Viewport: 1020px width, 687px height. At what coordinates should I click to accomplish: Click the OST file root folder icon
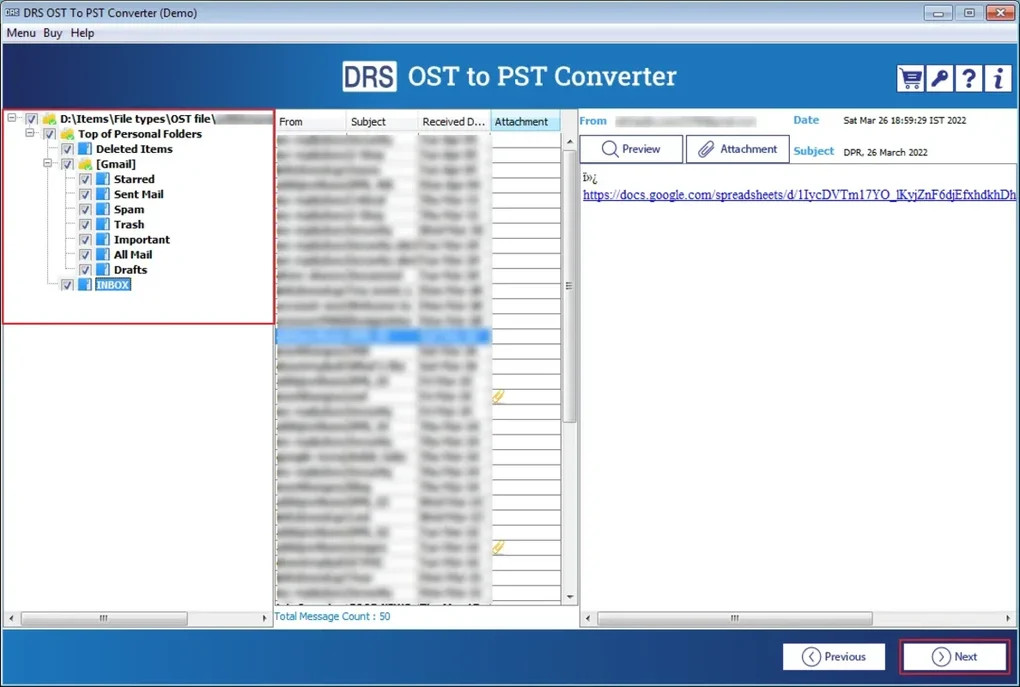pyautogui.click(x=49, y=119)
